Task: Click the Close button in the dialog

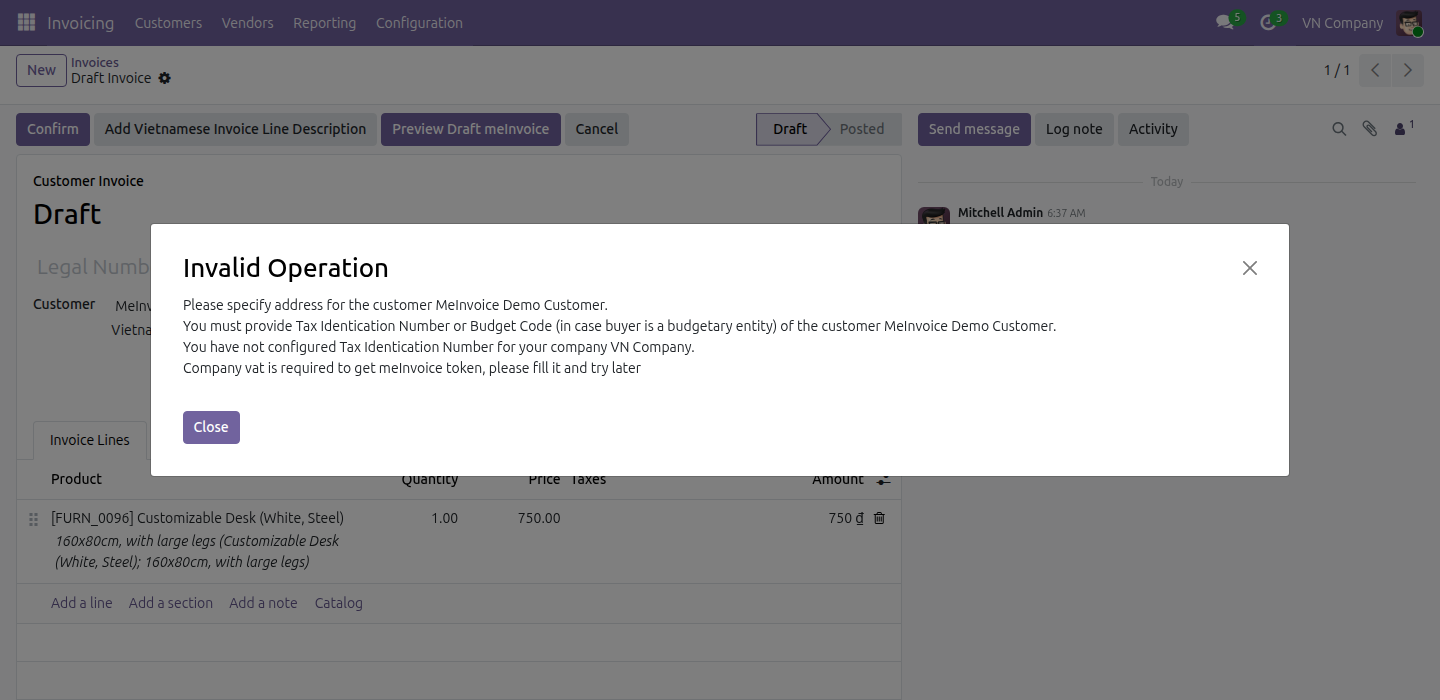Action: pos(211,427)
